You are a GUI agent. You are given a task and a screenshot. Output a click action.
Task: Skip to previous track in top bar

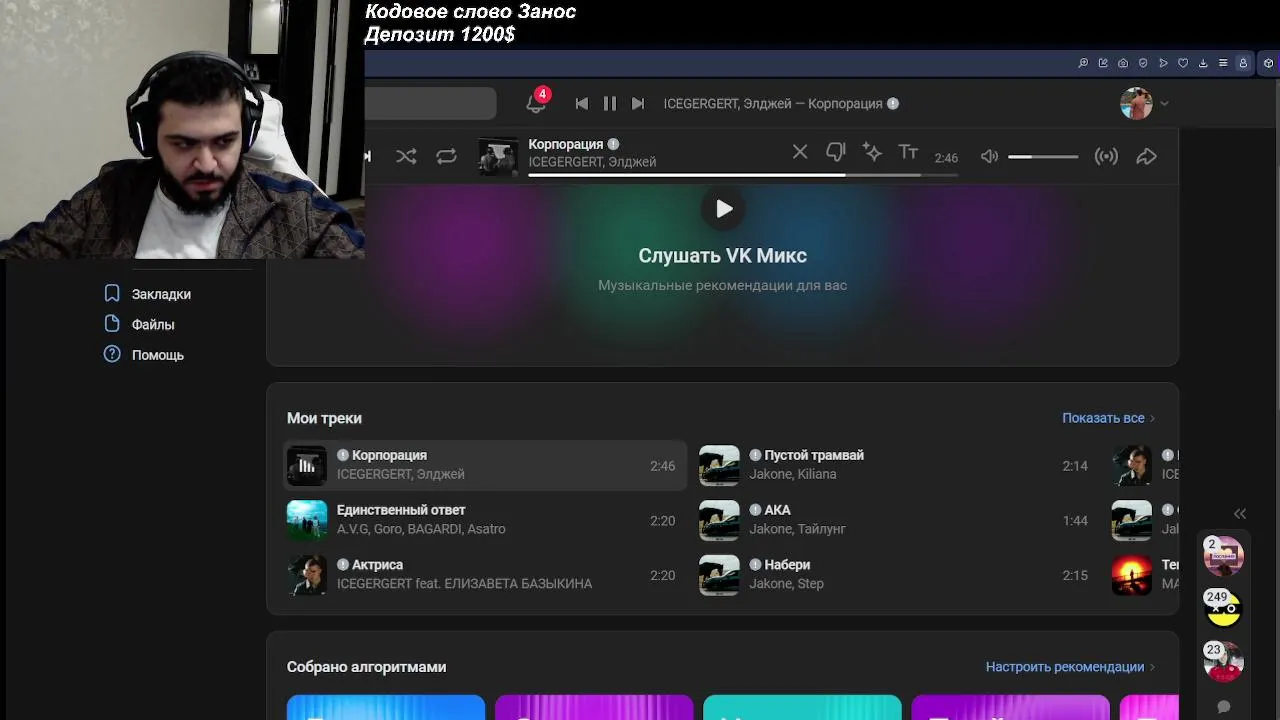pyautogui.click(x=582, y=103)
